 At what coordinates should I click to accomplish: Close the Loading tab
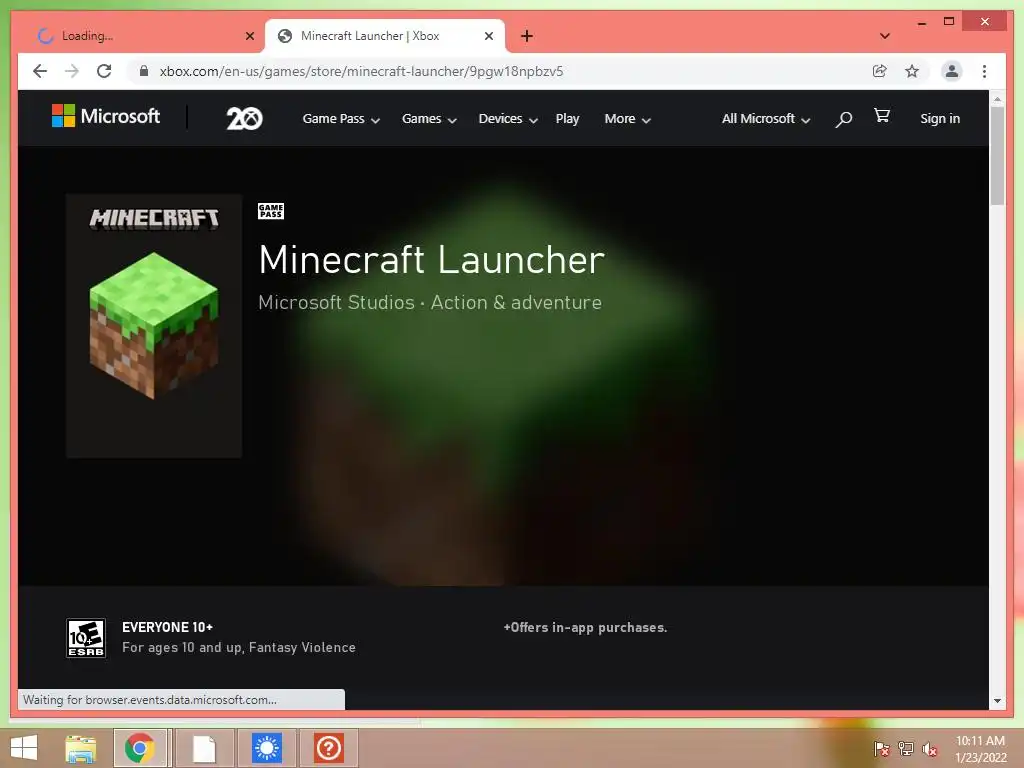coord(249,36)
